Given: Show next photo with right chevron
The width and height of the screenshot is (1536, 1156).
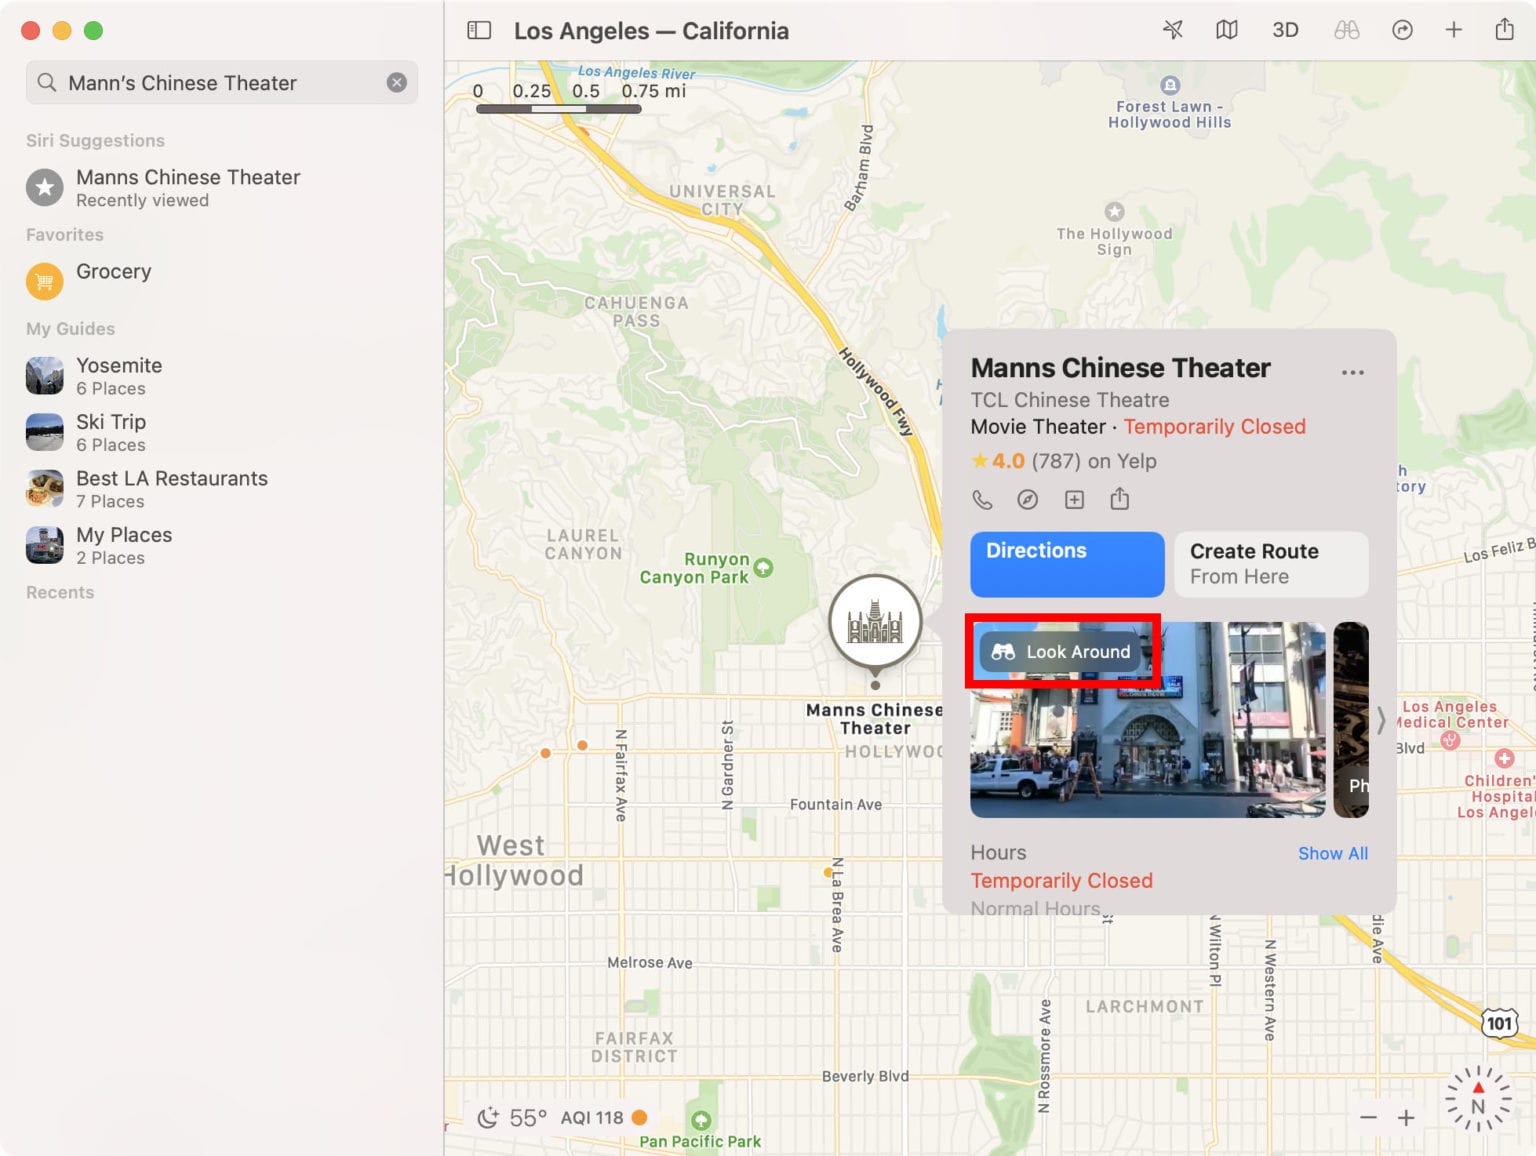Looking at the screenshot, I should click(1380, 720).
